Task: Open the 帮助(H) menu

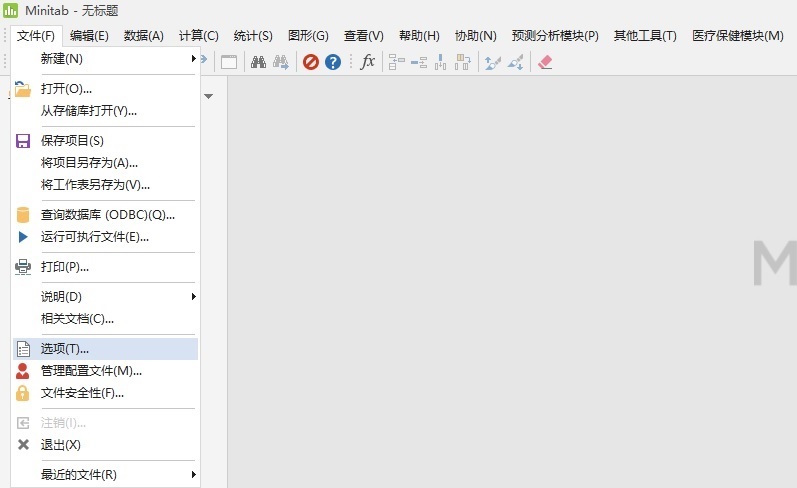Action: coord(419,36)
